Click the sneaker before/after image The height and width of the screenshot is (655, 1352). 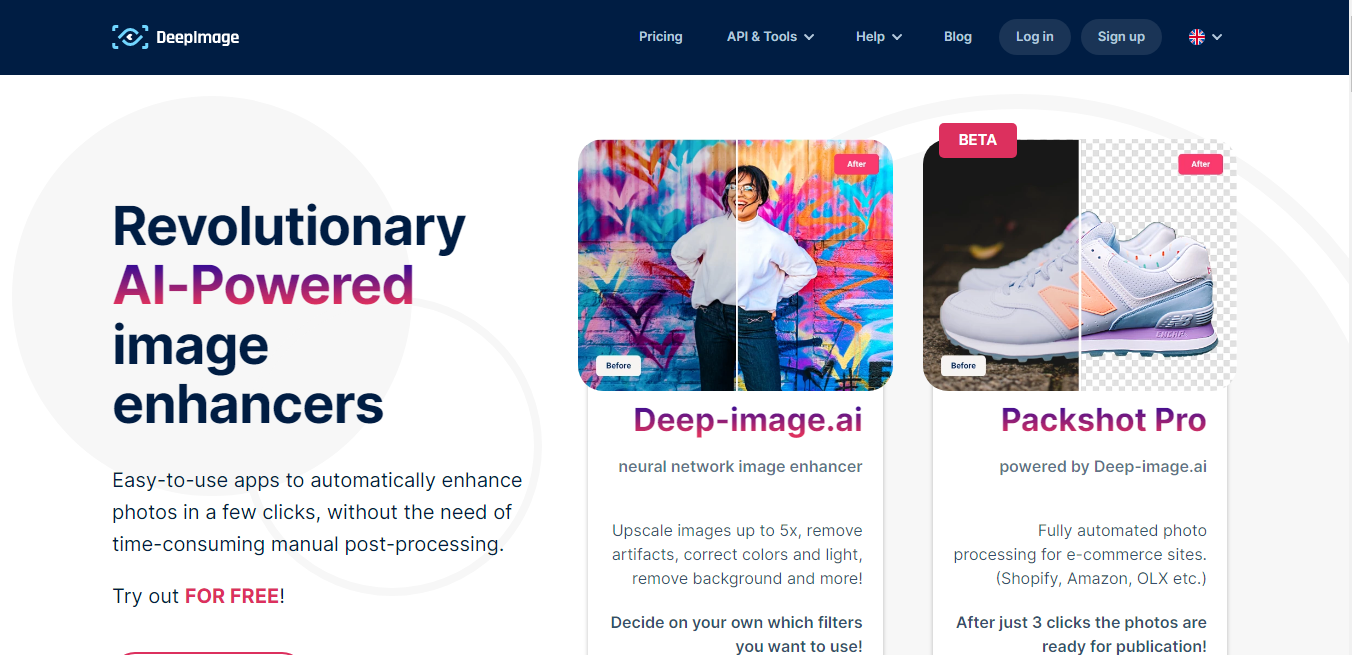[x=1080, y=265]
